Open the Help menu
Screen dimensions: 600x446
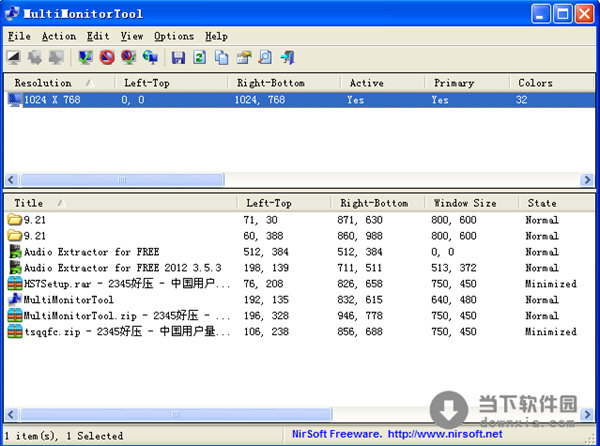tap(216, 36)
